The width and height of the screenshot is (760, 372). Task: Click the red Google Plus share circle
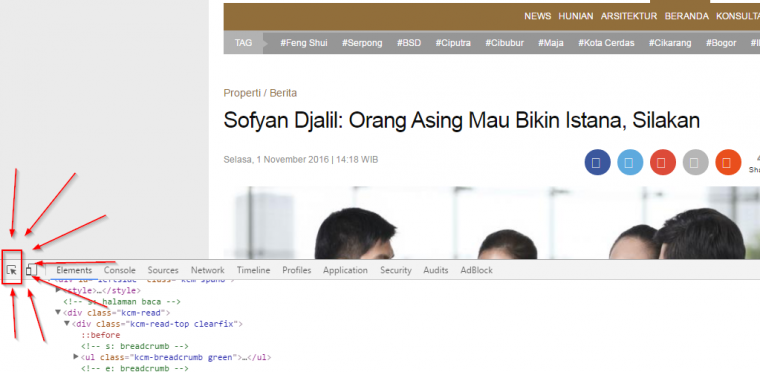pos(663,162)
